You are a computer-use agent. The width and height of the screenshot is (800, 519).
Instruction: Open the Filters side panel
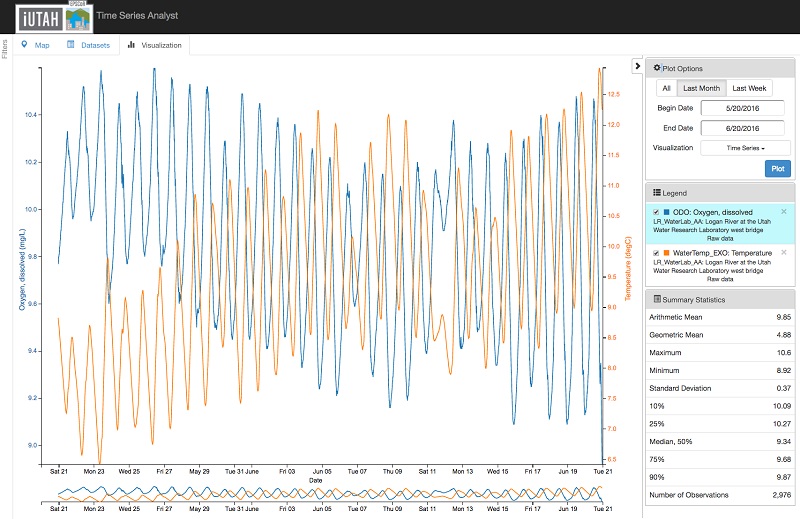point(5,49)
